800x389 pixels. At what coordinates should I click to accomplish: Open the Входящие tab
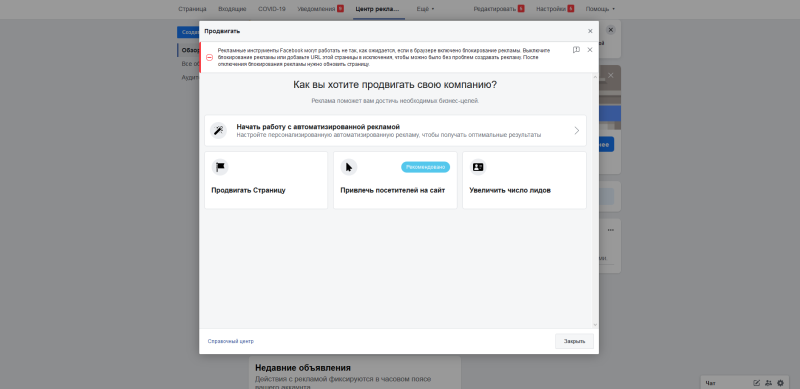(232, 9)
